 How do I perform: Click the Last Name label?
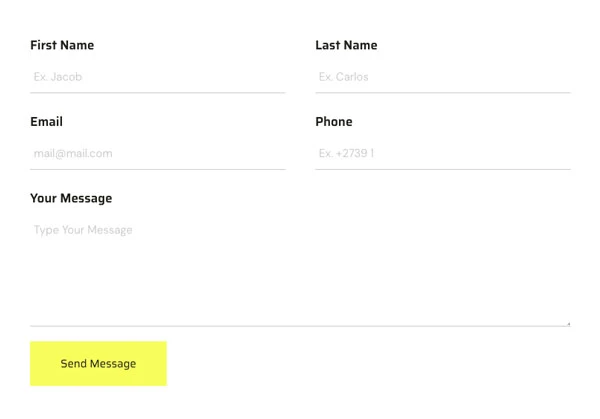pos(346,45)
